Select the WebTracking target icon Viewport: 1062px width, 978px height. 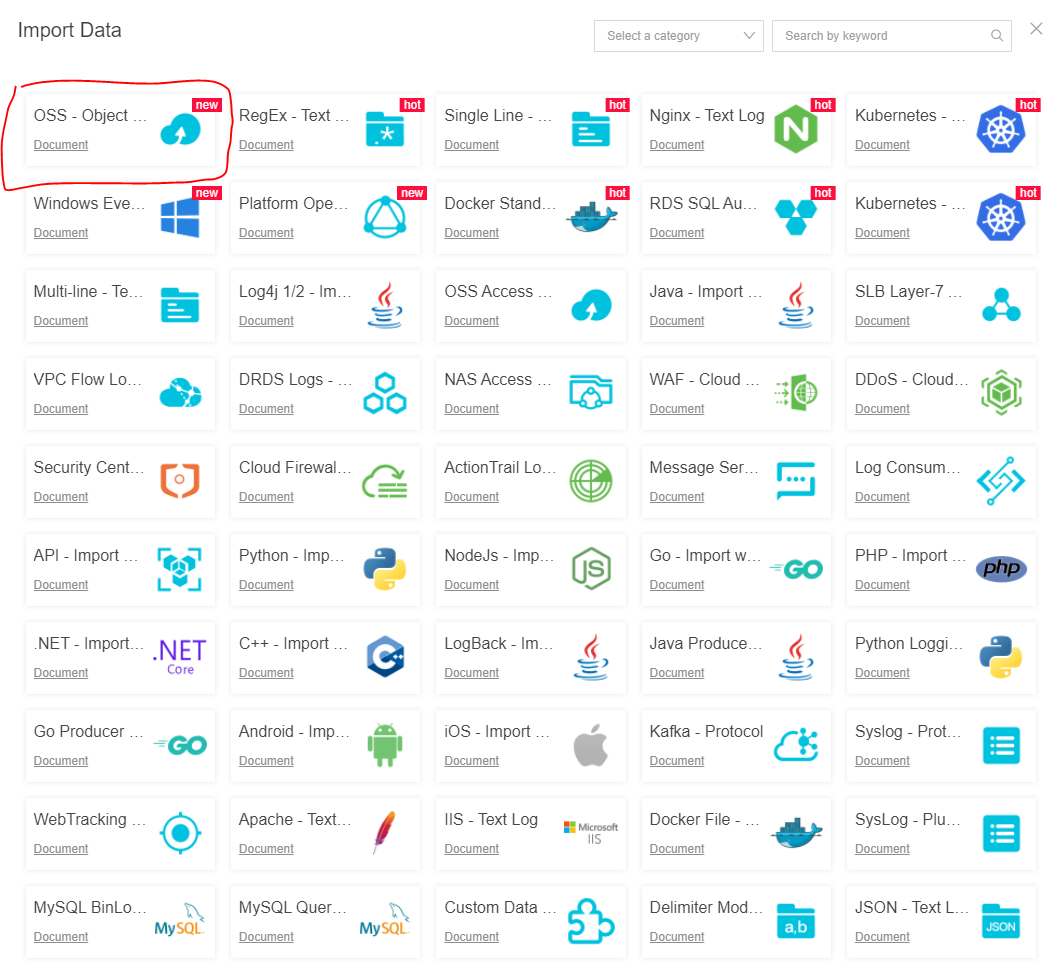pyautogui.click(x=180, y=832)
